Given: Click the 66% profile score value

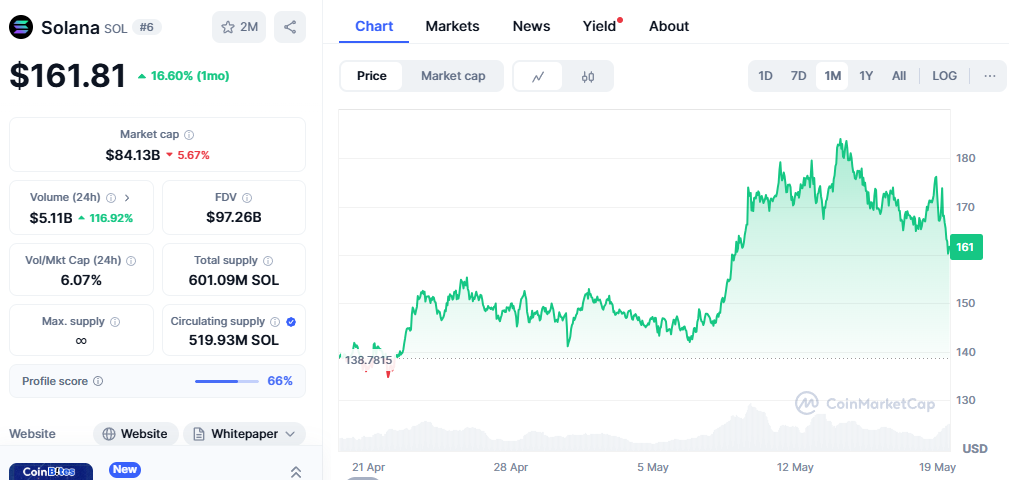Looking at the screenshot, I should coord(280,381).
